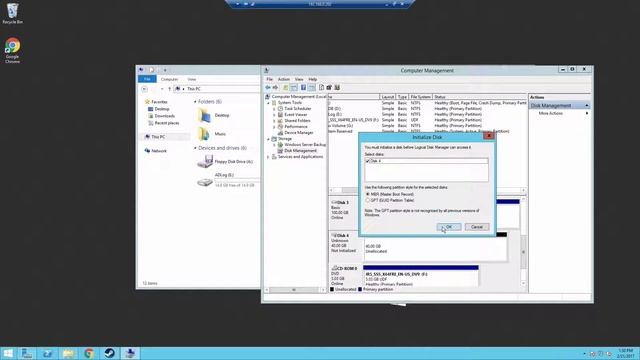Click Disk 4 Not Initialized label
640x360 pixels.
coord(343,251)
